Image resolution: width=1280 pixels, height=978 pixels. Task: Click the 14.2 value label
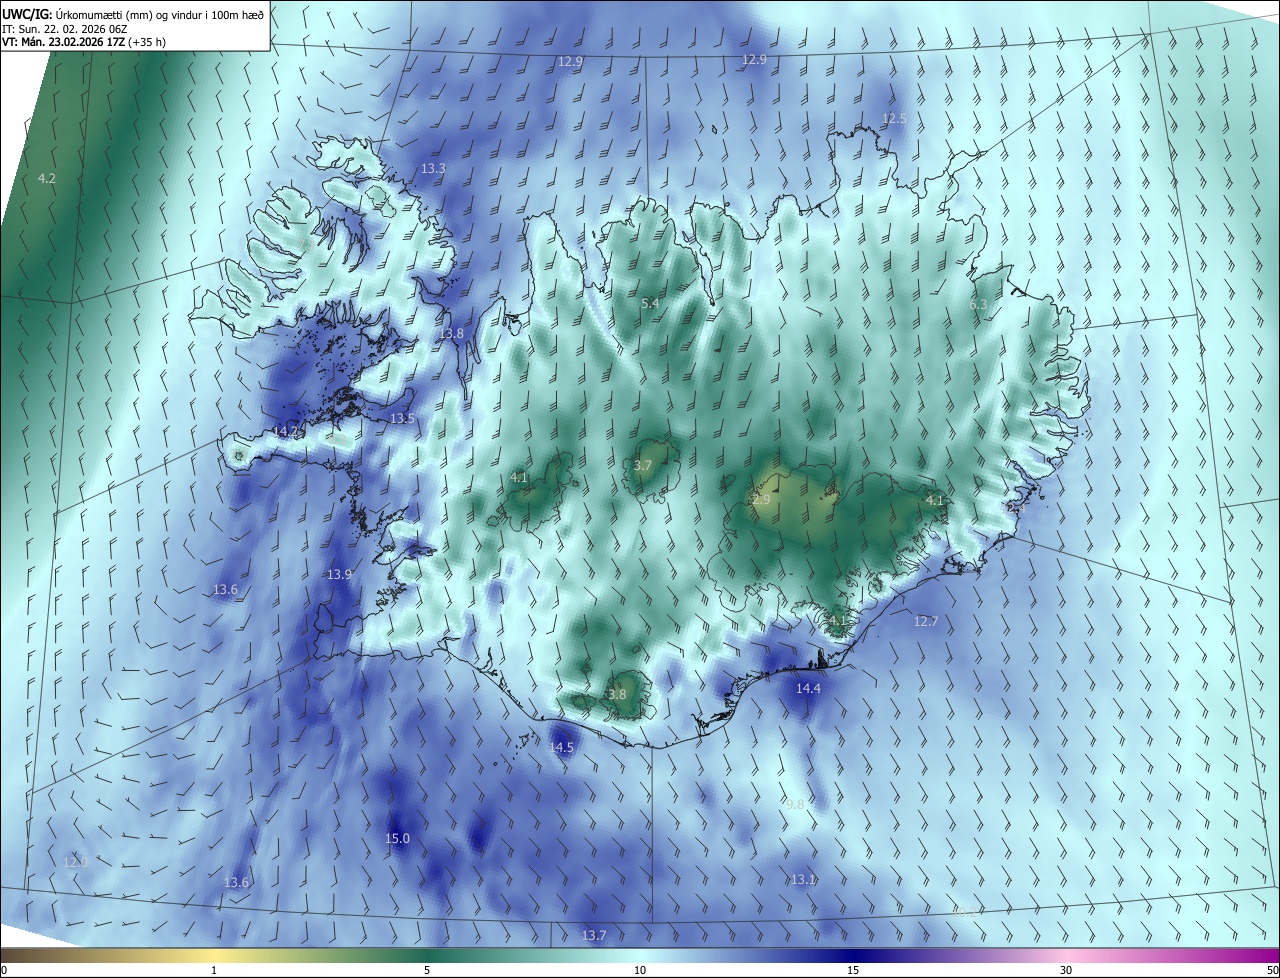[x=286, y=432]
